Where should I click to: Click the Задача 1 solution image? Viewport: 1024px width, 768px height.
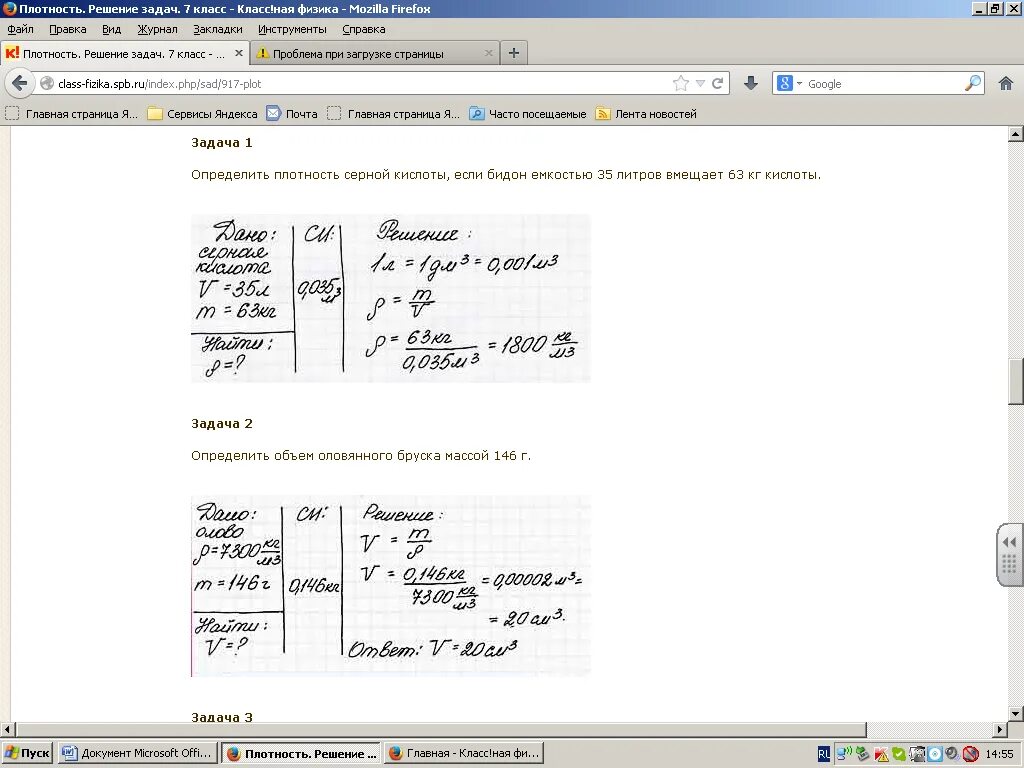[x=391, y=298]
